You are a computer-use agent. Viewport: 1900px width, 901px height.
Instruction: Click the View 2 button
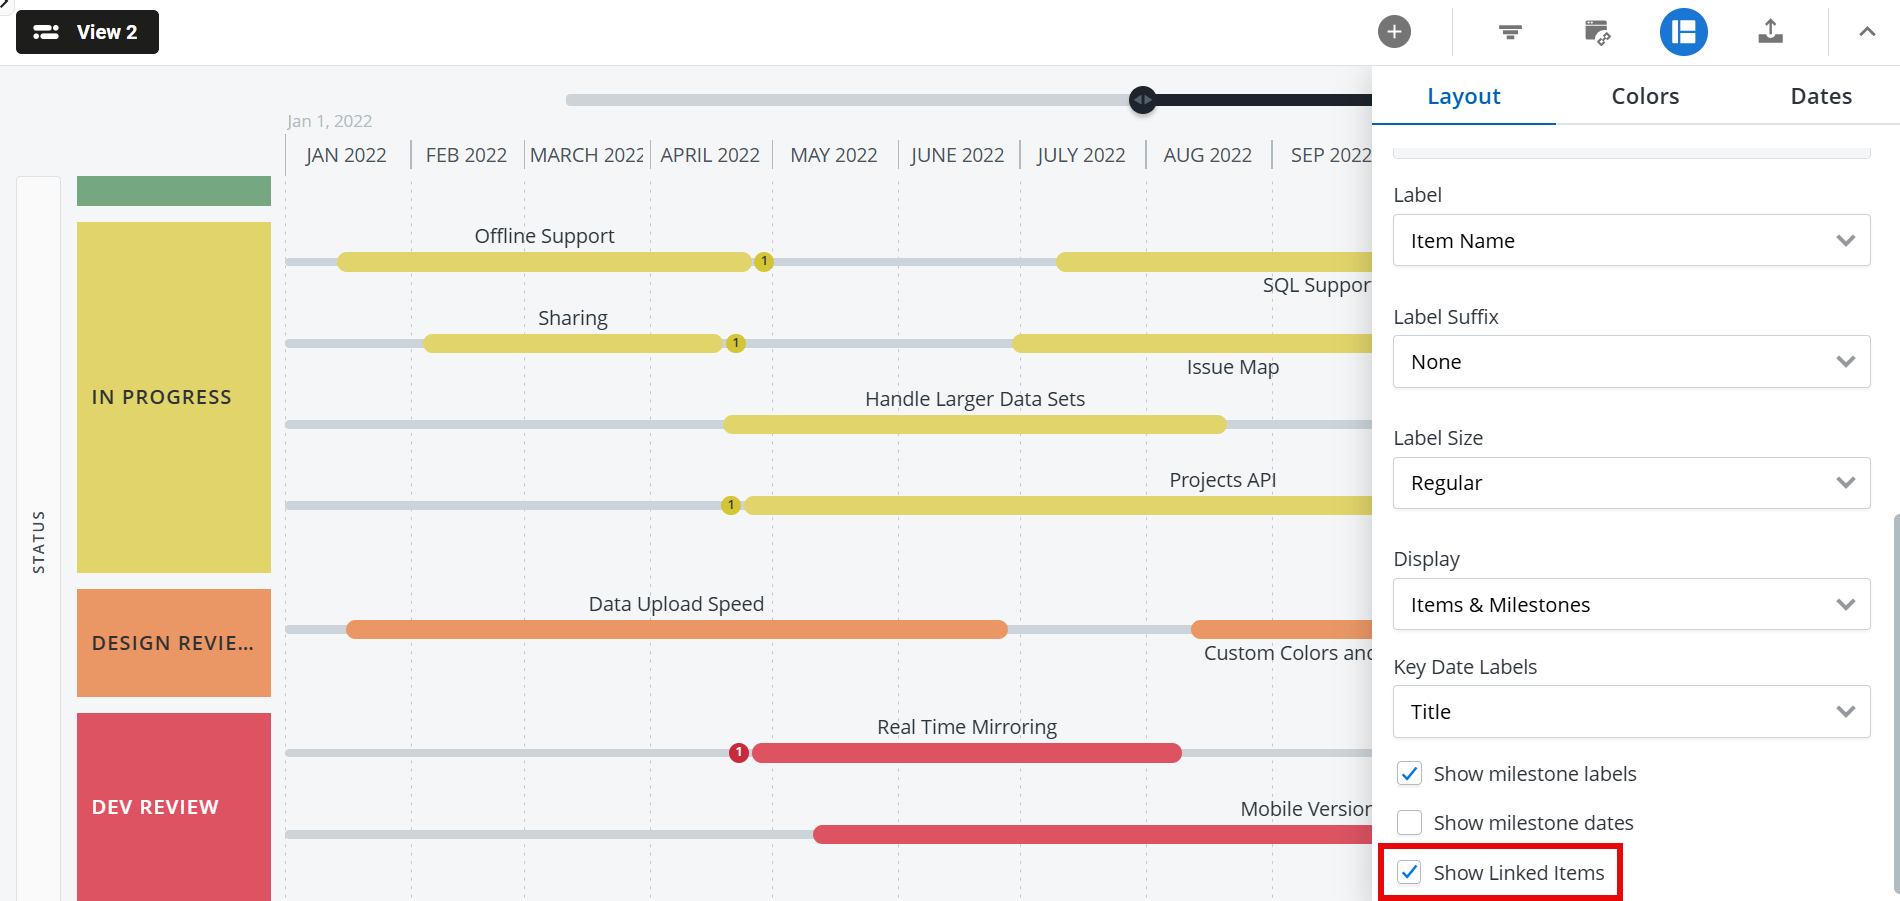88,32
